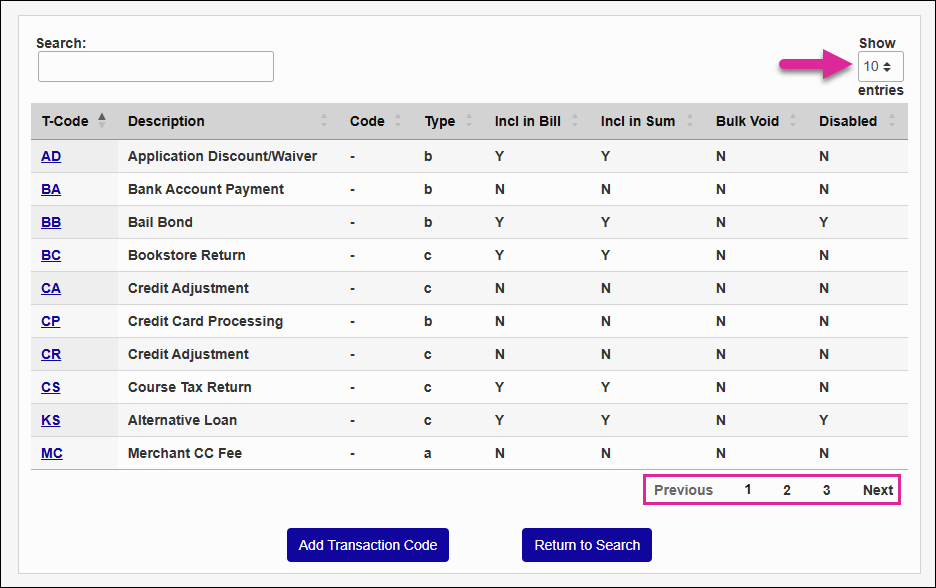This screenshot has height=588, width=936.
Task: Open the BB transaction code link
Action: pos(51,222)
